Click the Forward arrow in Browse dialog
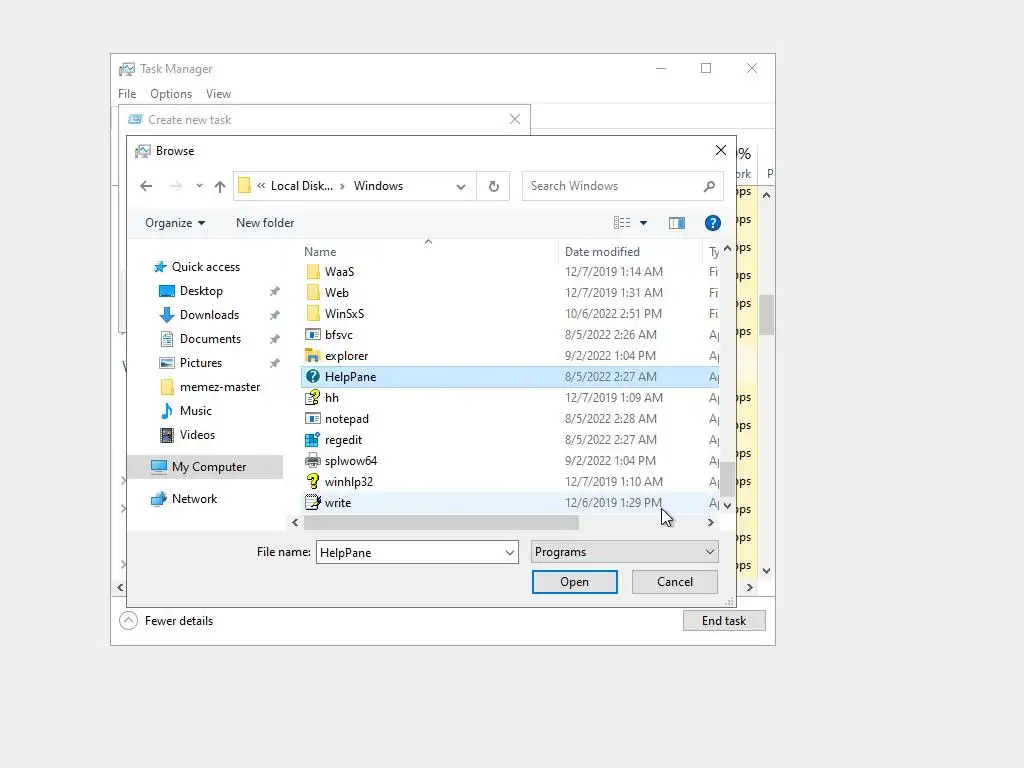 pos(176,186)
